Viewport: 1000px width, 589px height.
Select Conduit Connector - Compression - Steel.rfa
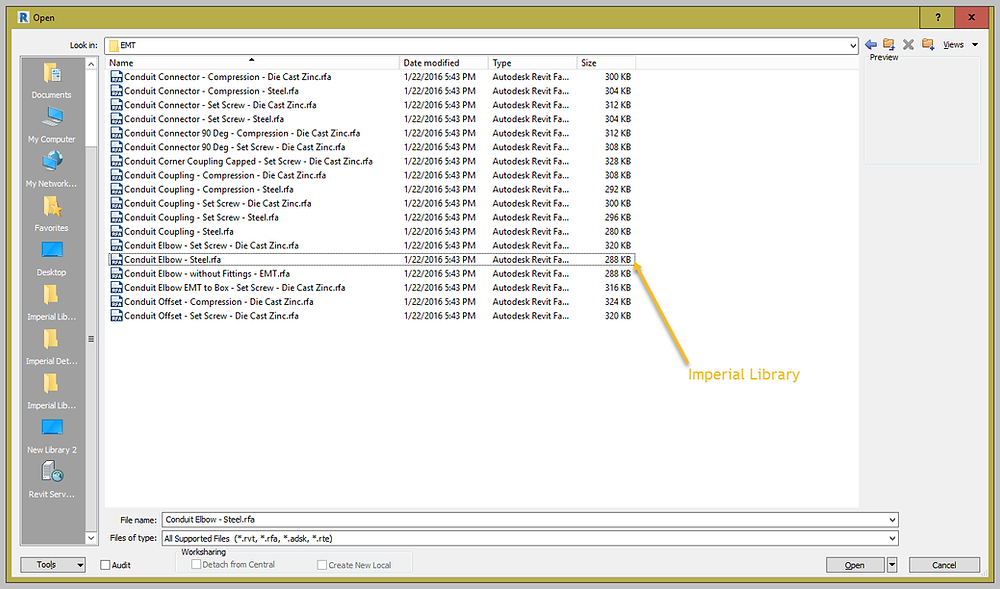coord(211,91)
